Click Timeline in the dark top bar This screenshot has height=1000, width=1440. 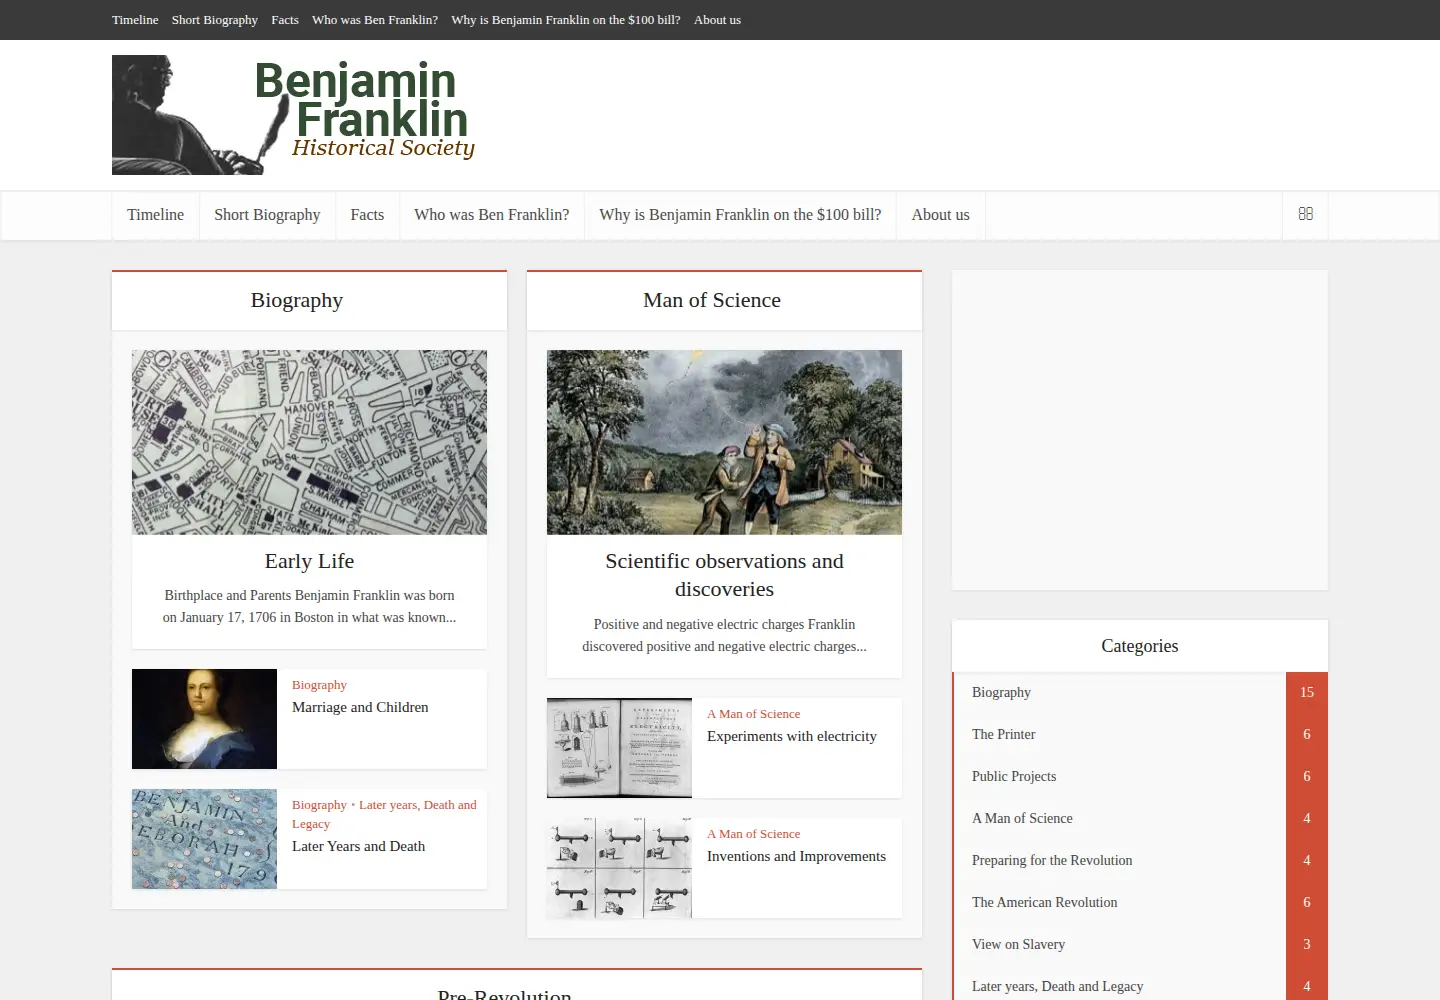tap(135, 20)
